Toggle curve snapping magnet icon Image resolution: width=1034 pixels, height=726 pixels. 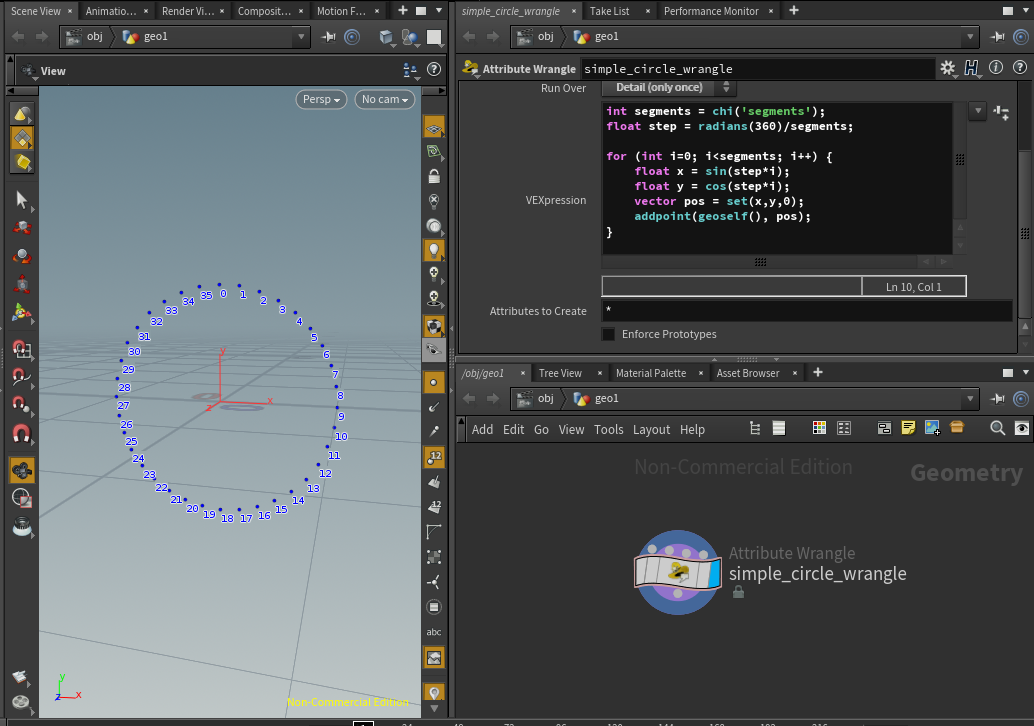tap(22, 377)
